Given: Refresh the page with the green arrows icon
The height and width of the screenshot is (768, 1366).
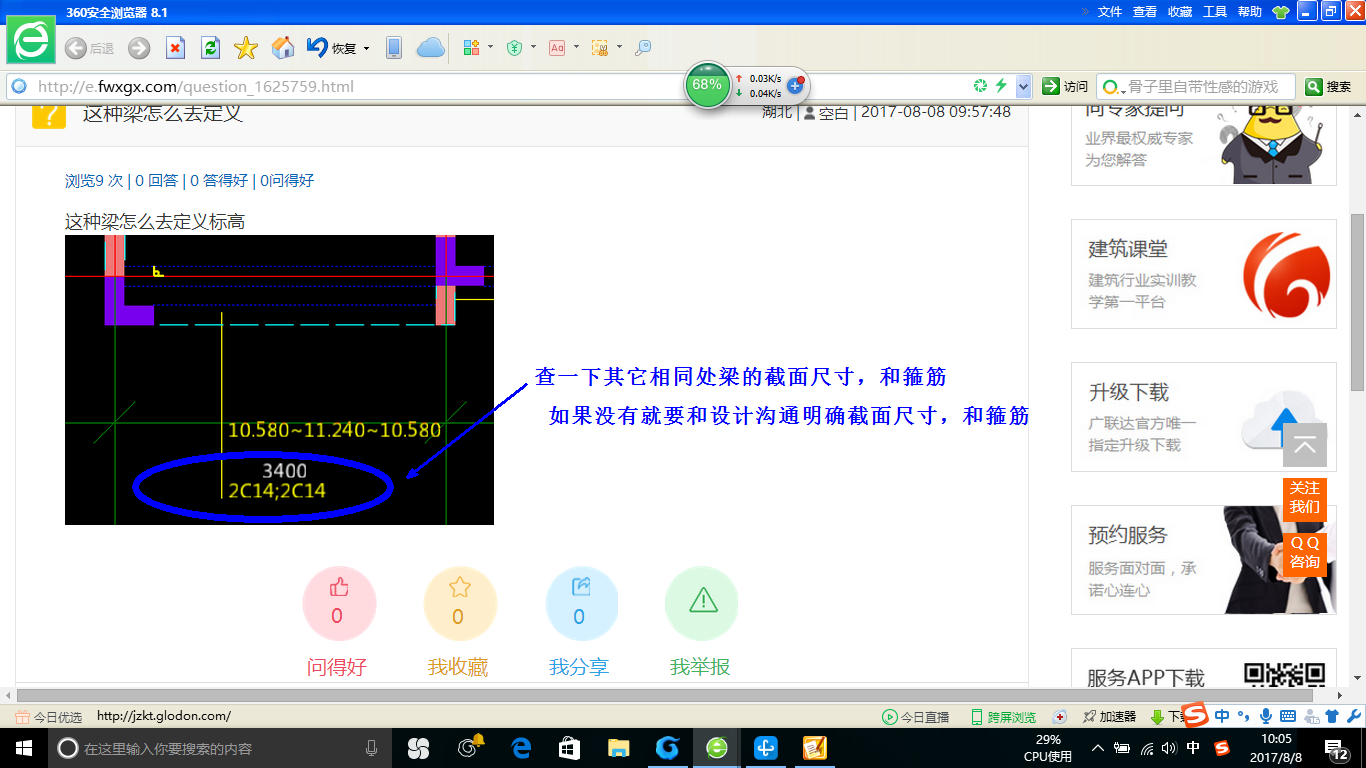Looking at the screenshot, I should (210, 48).
